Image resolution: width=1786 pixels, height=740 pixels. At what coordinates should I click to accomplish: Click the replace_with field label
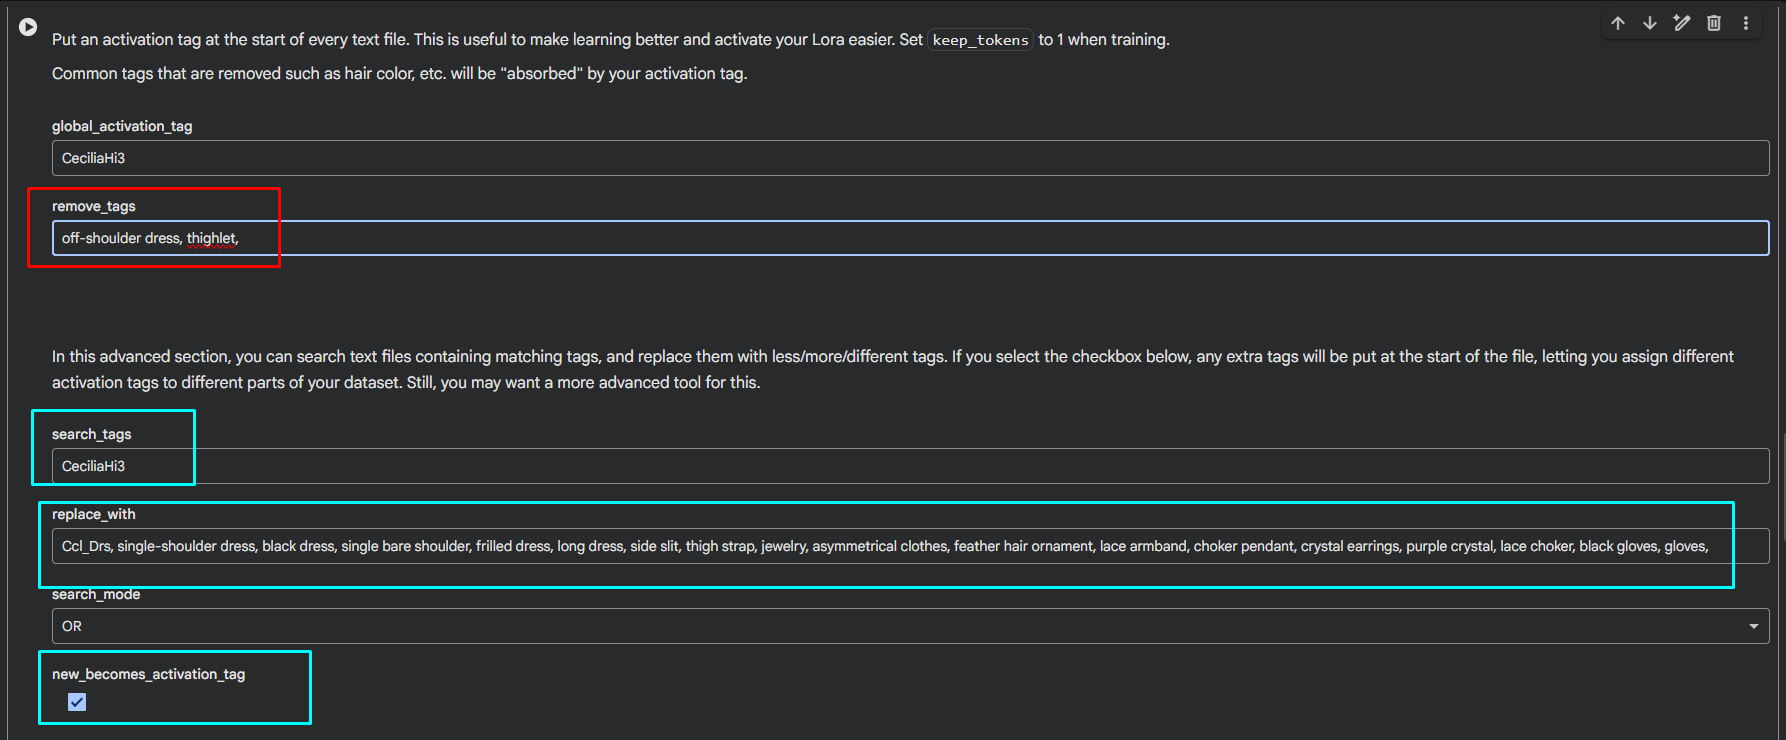tap(94, 514)
